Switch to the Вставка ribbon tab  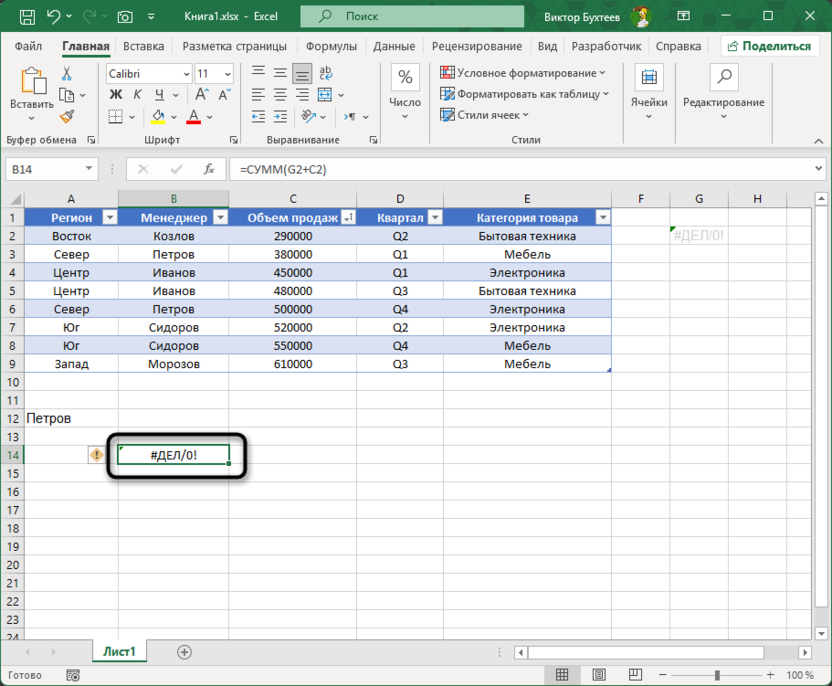144,46
